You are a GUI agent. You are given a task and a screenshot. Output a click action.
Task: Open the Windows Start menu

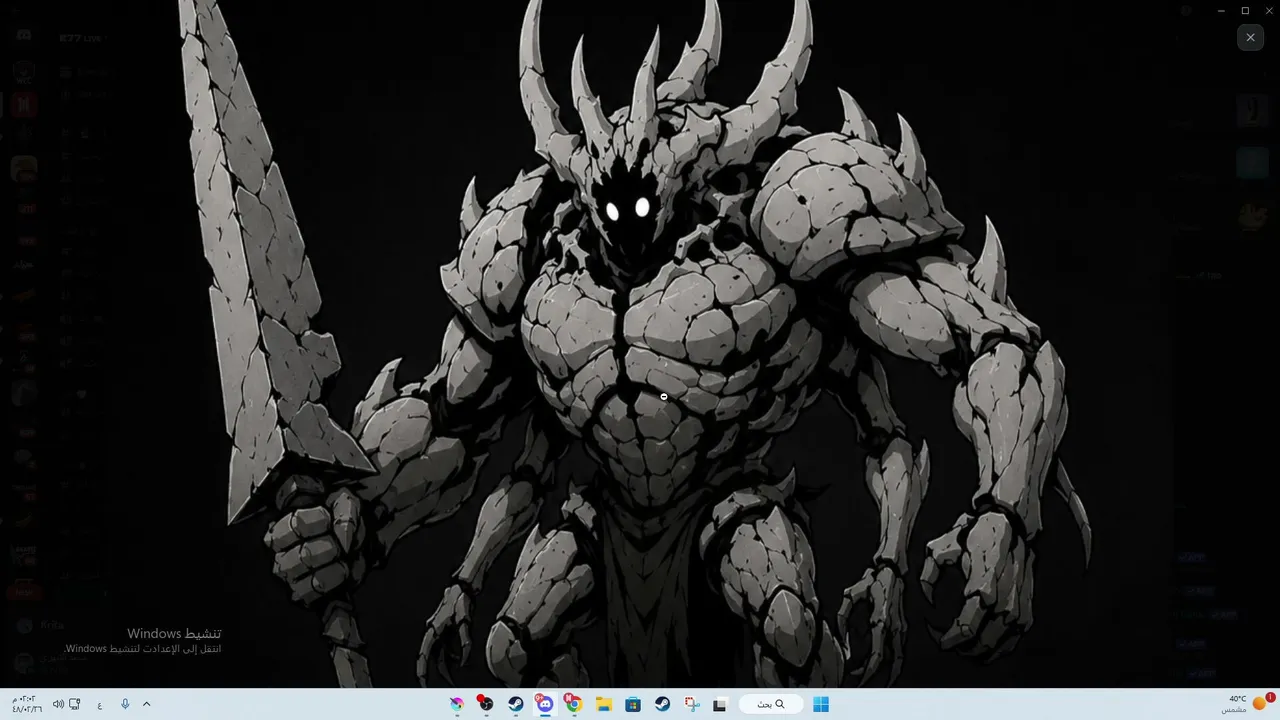click(821, 704)
